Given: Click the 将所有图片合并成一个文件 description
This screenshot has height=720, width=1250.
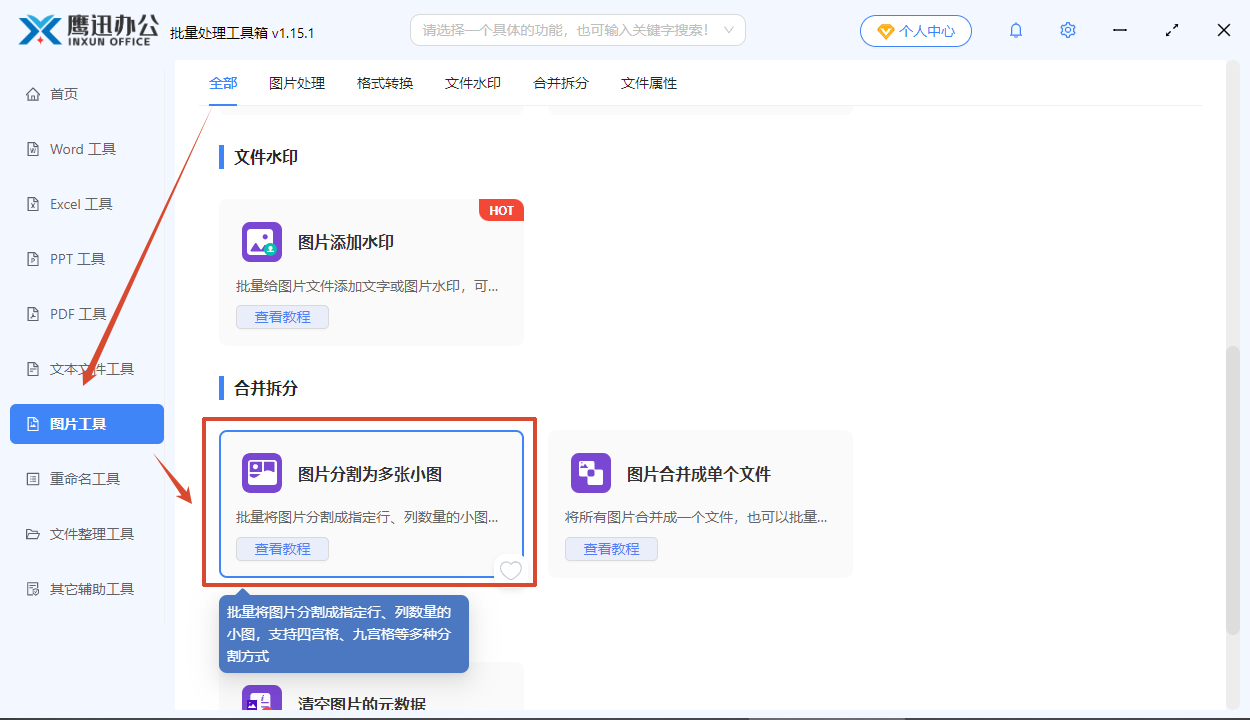Looking at the screenshot, I should click(696, 517).
